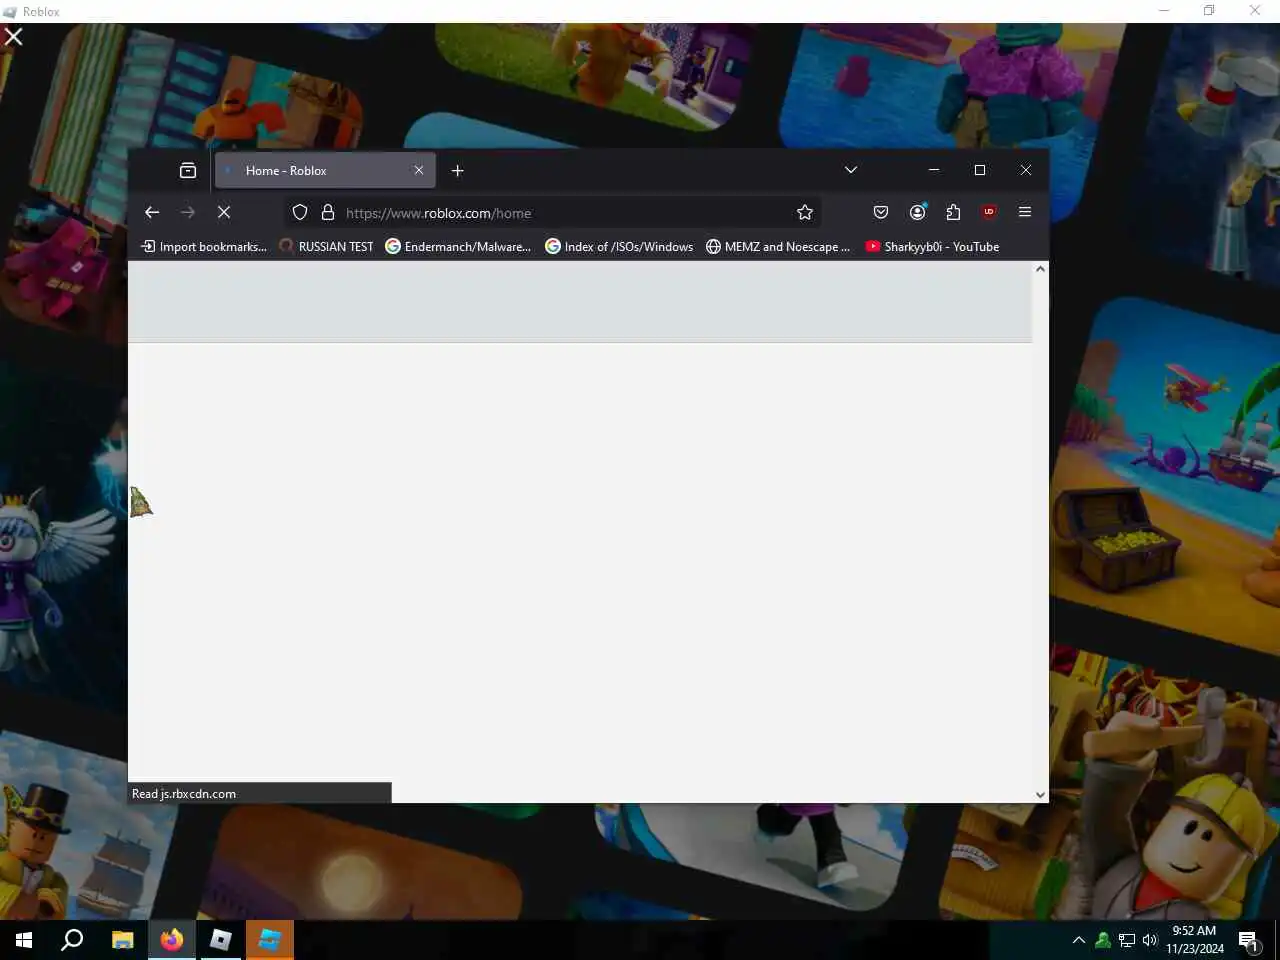Viewport: 1280px width, 960px height.
Task: Close the outer Roblox window
Action: click(1255, 11)
